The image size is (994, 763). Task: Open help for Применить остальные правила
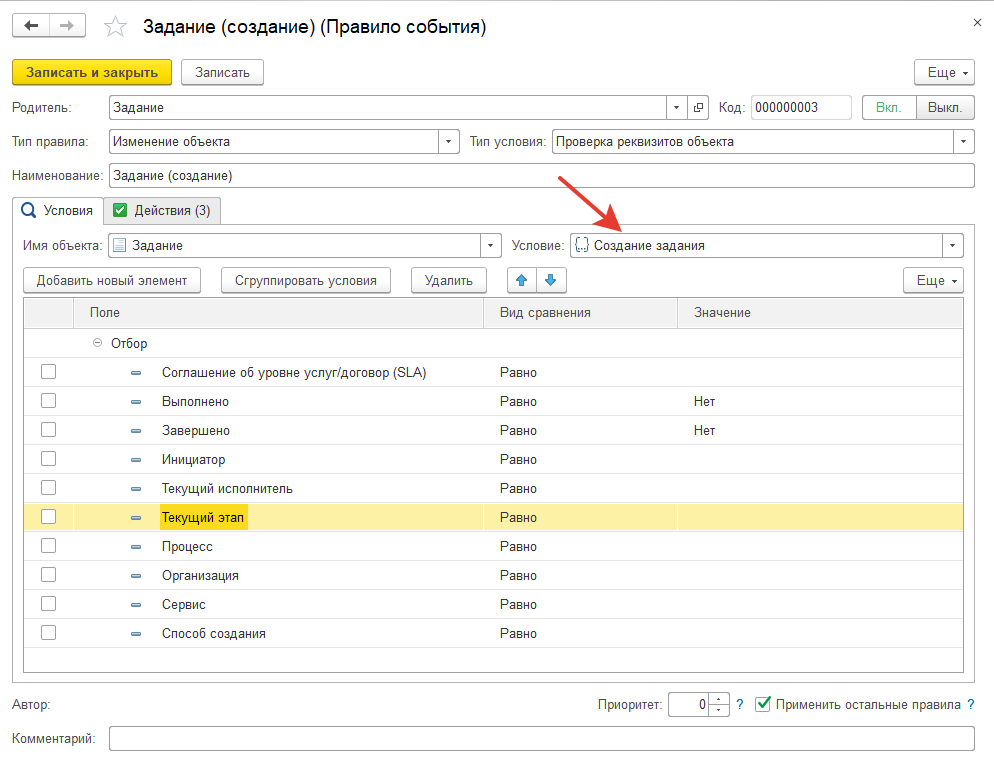(x=971, y=704)
